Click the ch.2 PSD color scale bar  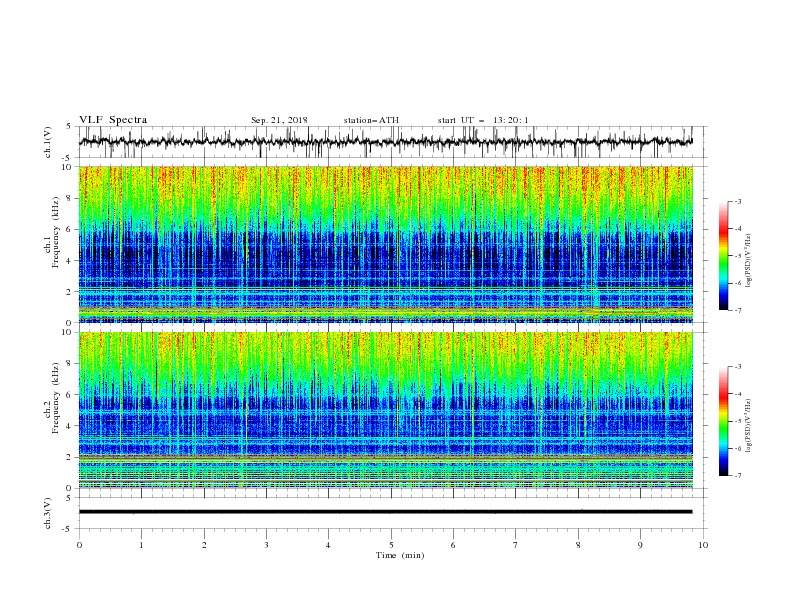click(x=724, y=421)
